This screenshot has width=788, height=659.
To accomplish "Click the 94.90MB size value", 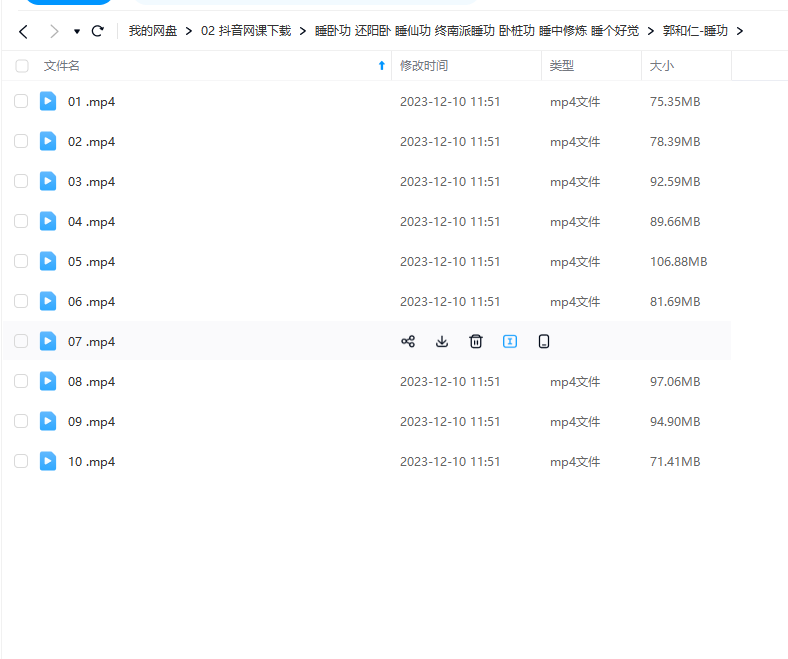I will coord(675,422).
